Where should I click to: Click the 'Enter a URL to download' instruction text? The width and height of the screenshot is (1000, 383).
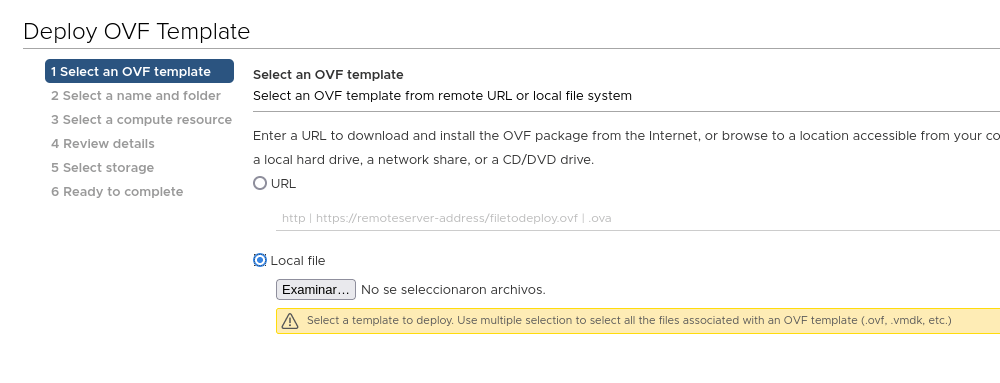[626, 136]
